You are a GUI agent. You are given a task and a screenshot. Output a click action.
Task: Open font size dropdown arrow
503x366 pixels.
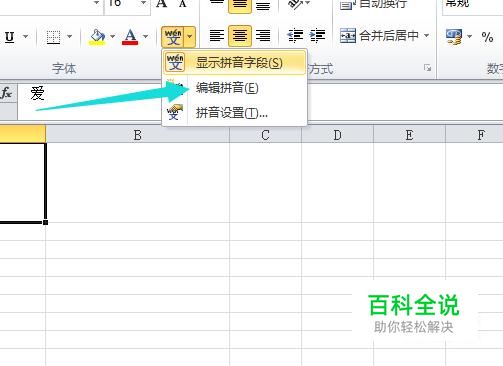click(144, 3)
